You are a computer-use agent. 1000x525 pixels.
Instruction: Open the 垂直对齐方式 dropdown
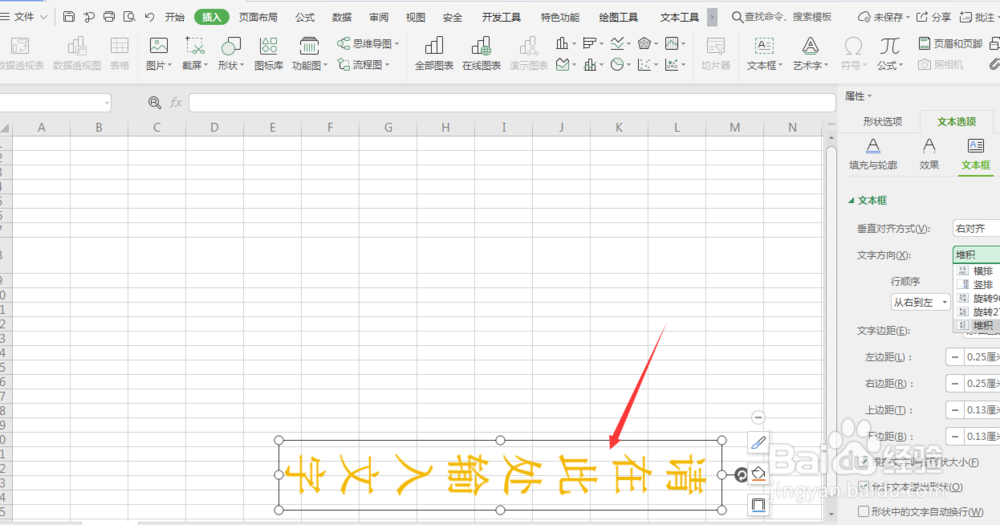pyautogui.click(x=976, y=228)
